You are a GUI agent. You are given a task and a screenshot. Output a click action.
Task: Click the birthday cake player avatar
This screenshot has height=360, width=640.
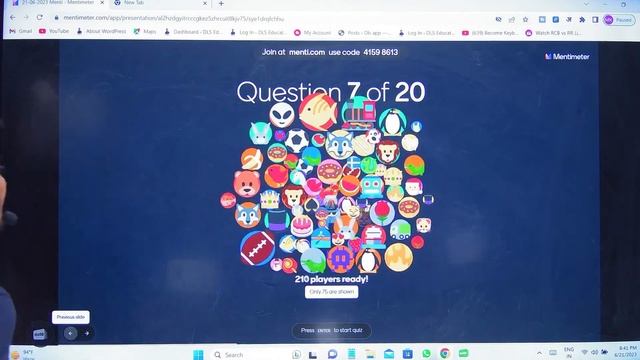[x=302, y=226]
